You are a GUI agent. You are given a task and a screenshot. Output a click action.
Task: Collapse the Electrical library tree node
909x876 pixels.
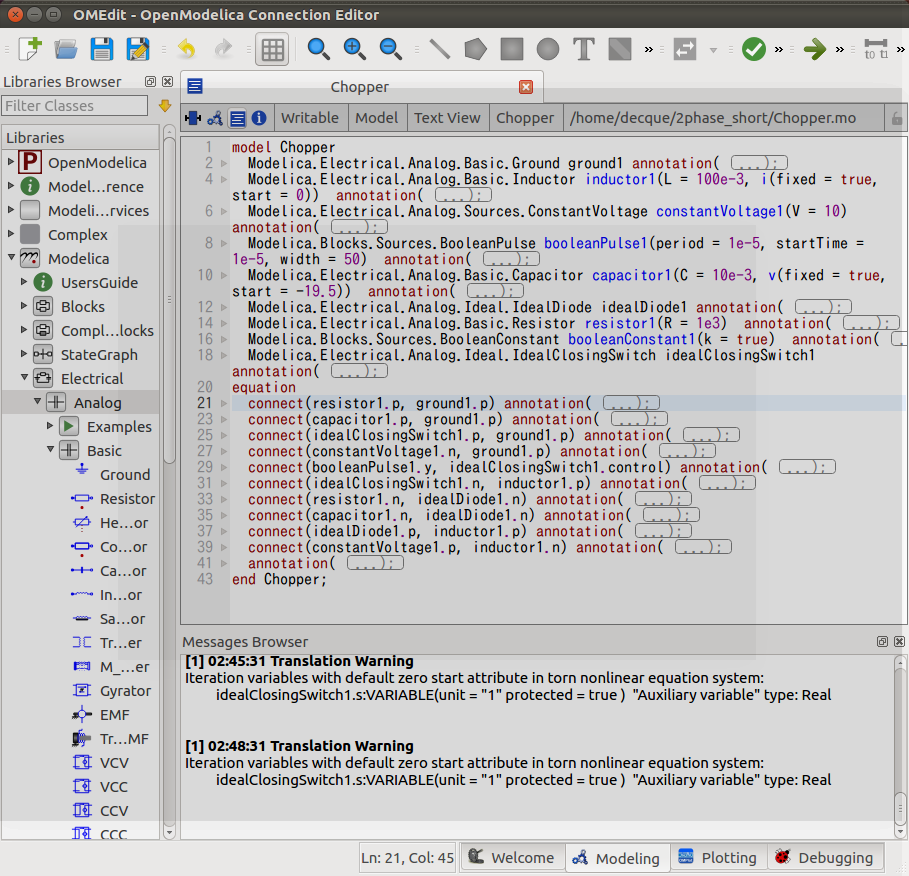pos(24,377)
